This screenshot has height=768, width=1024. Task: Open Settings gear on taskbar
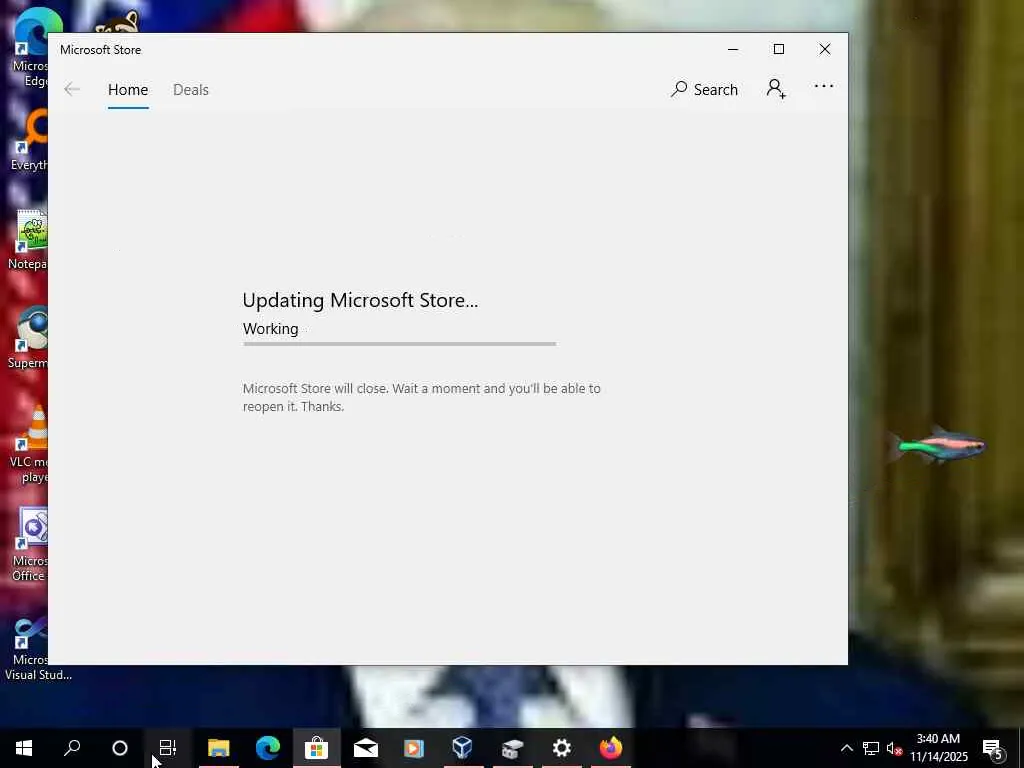[x=562, y=748]
